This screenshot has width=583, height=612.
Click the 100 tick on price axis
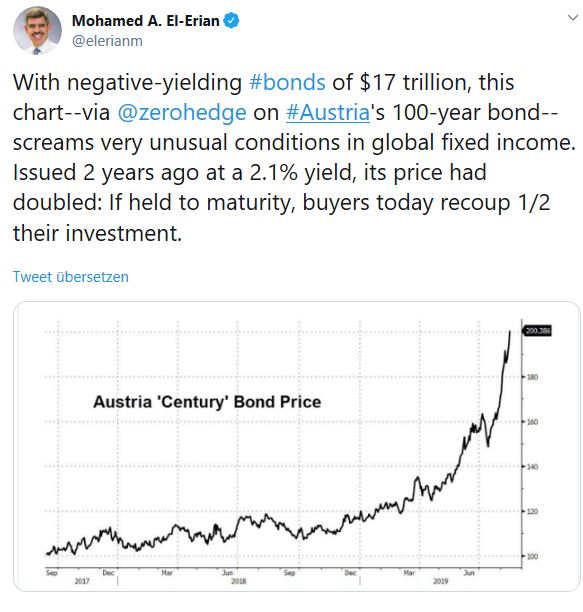point(532,556)
